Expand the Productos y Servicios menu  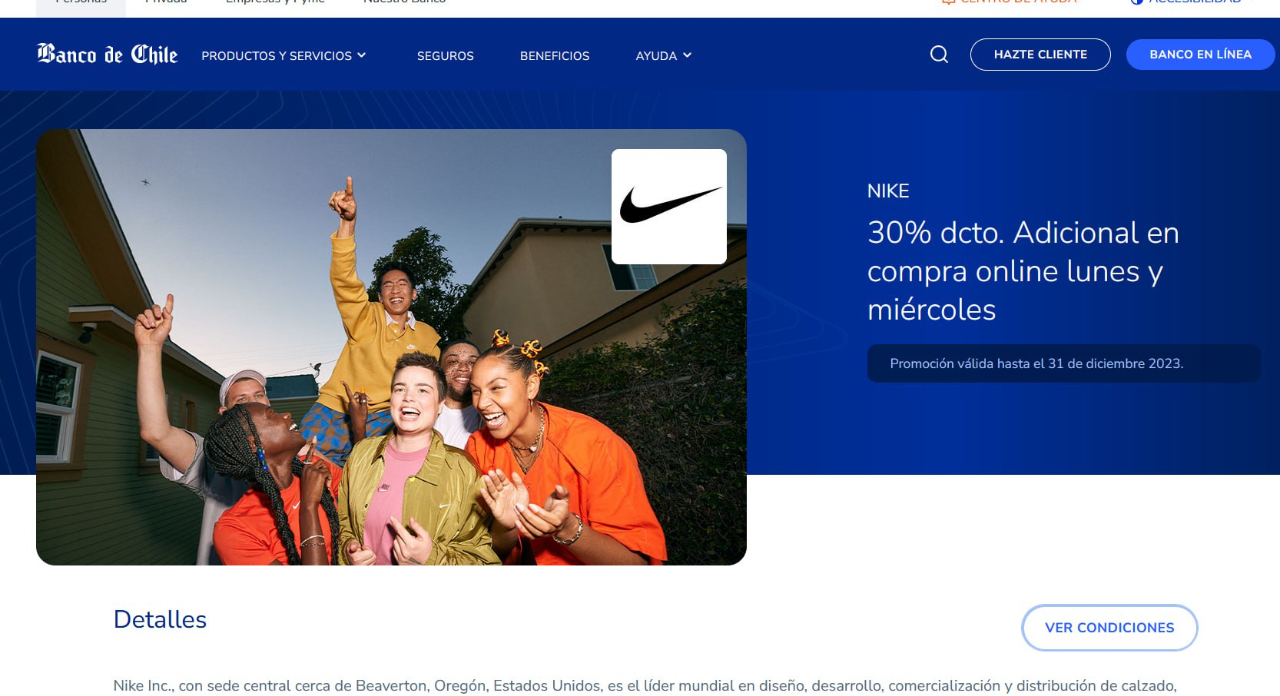pyautogui.click(x=284, y=56)
